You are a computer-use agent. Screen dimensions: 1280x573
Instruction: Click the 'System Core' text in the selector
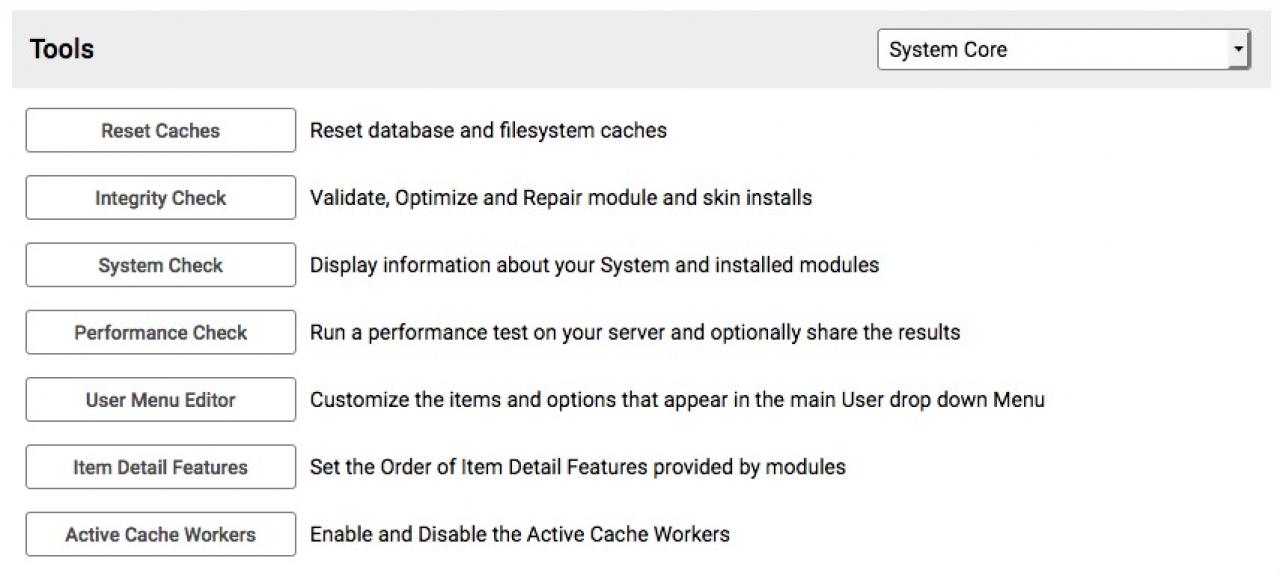pos(947,50)
